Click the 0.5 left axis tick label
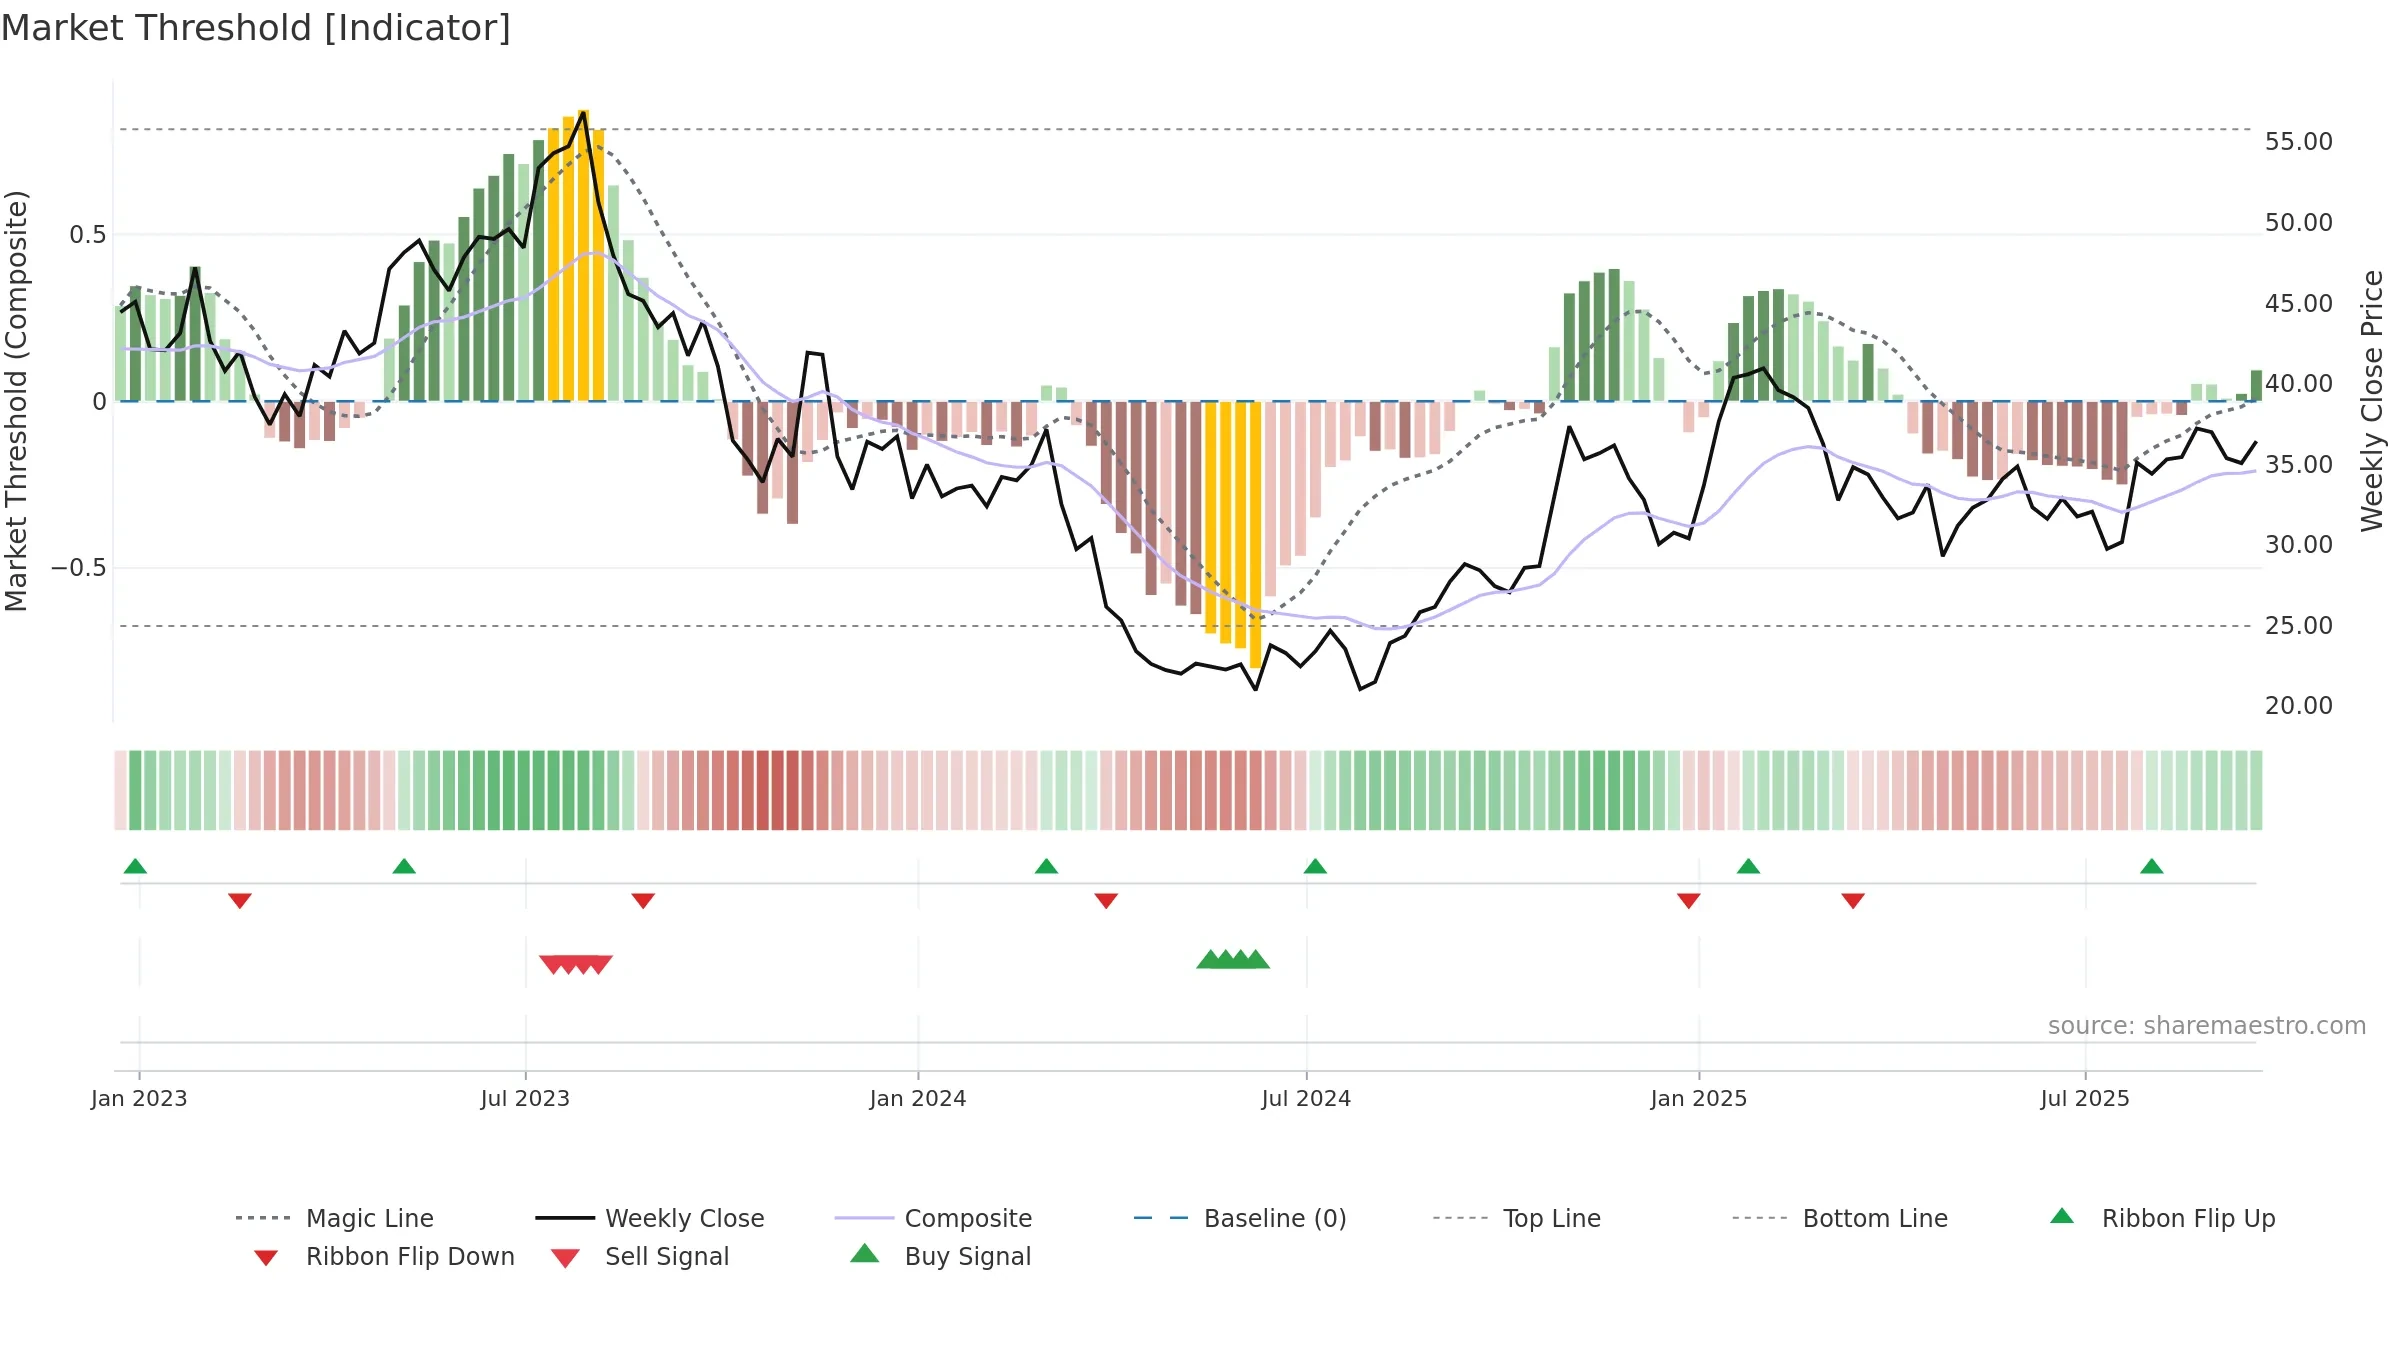2400x1350 pixels. [x=87, y=235]
